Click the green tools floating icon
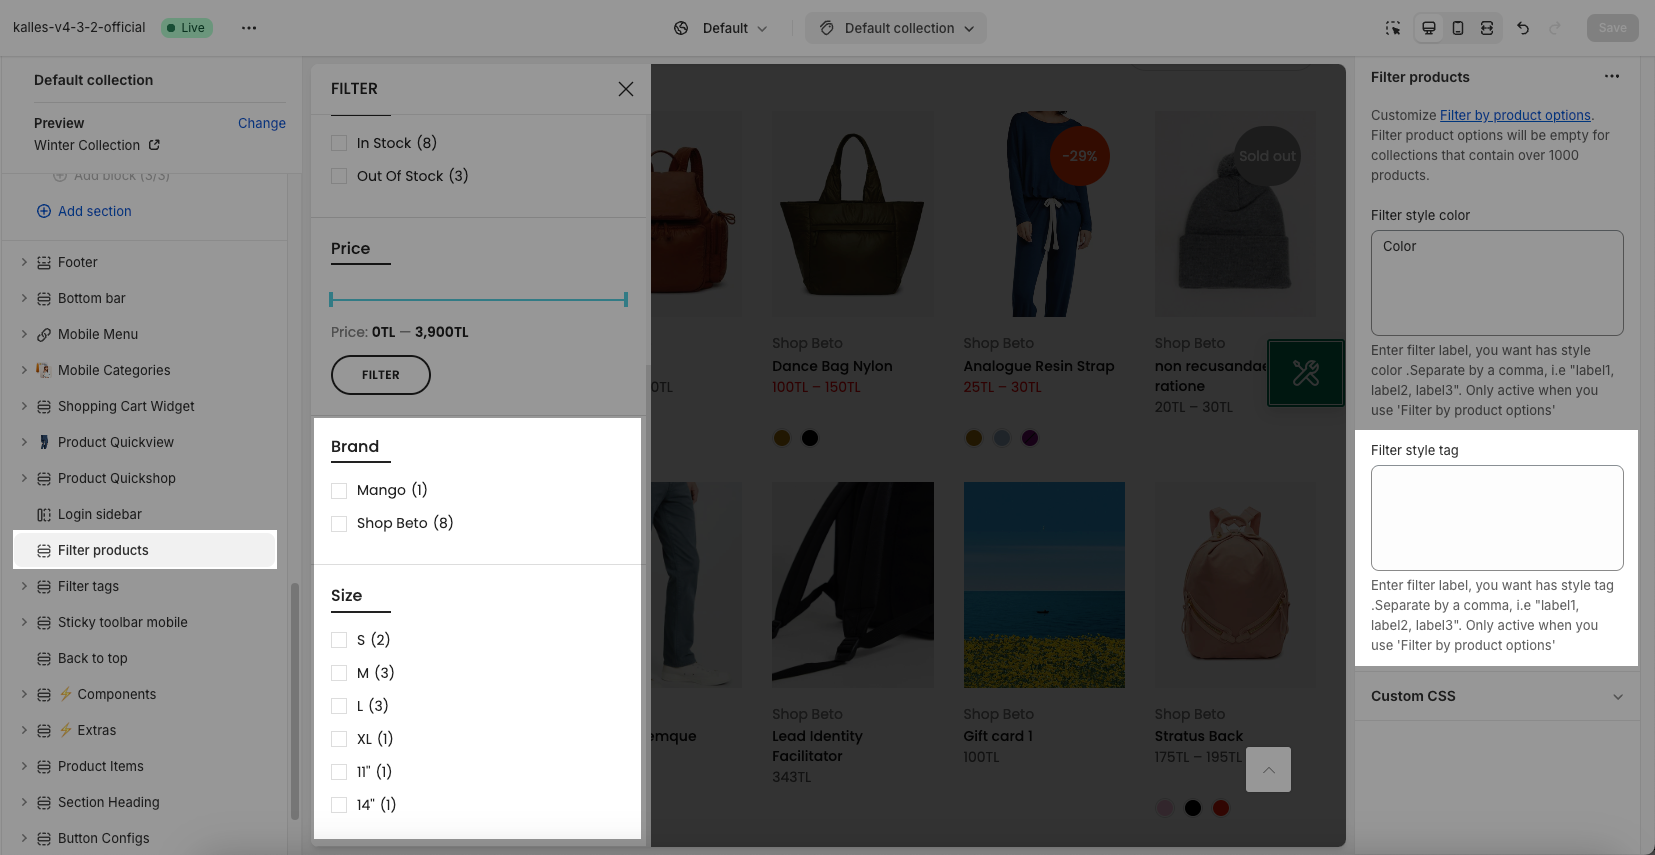This screenshot has height=855, width=1655. coord(1306,373)
